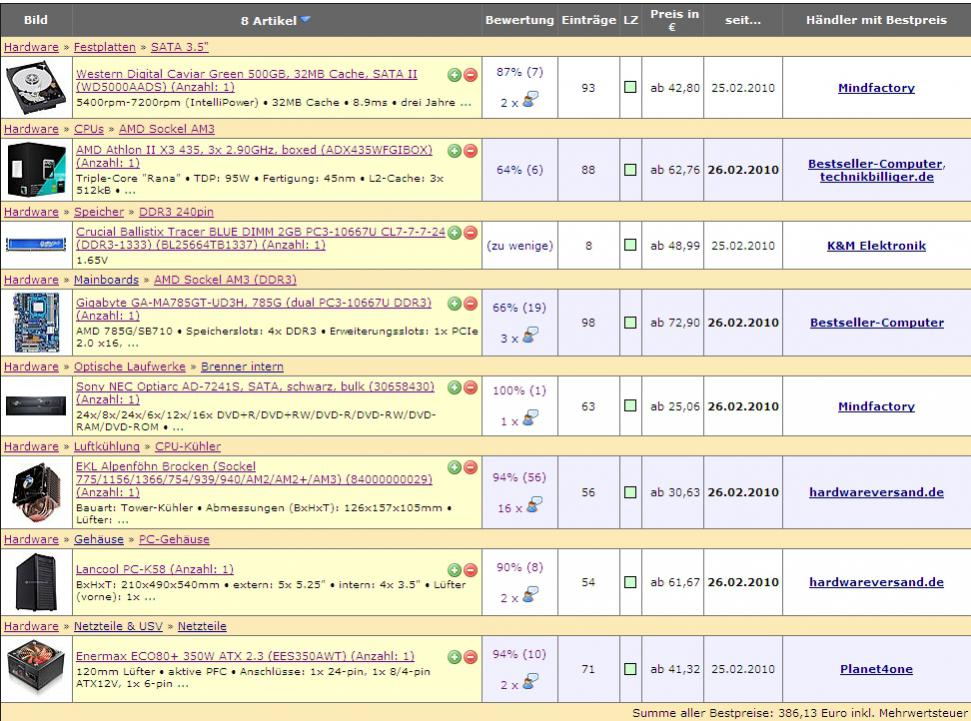Sort by Bewertung column header
971x721 pixels.
520,20
